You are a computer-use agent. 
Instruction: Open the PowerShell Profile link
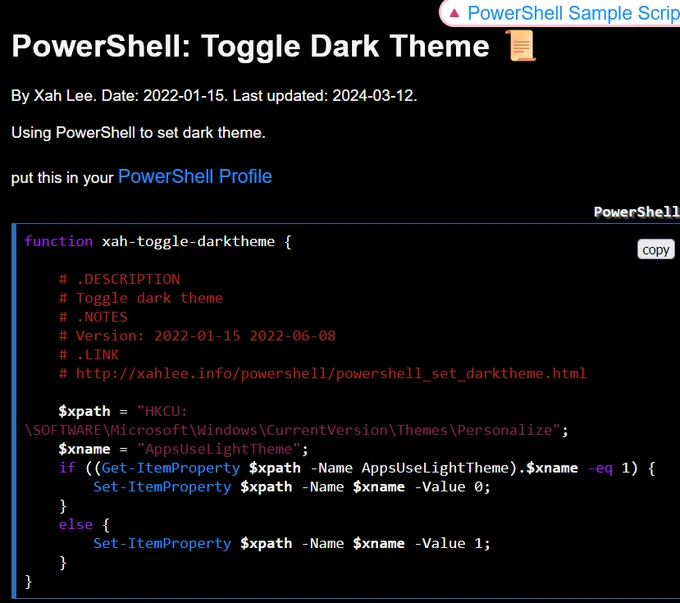[x=195, y=177]
